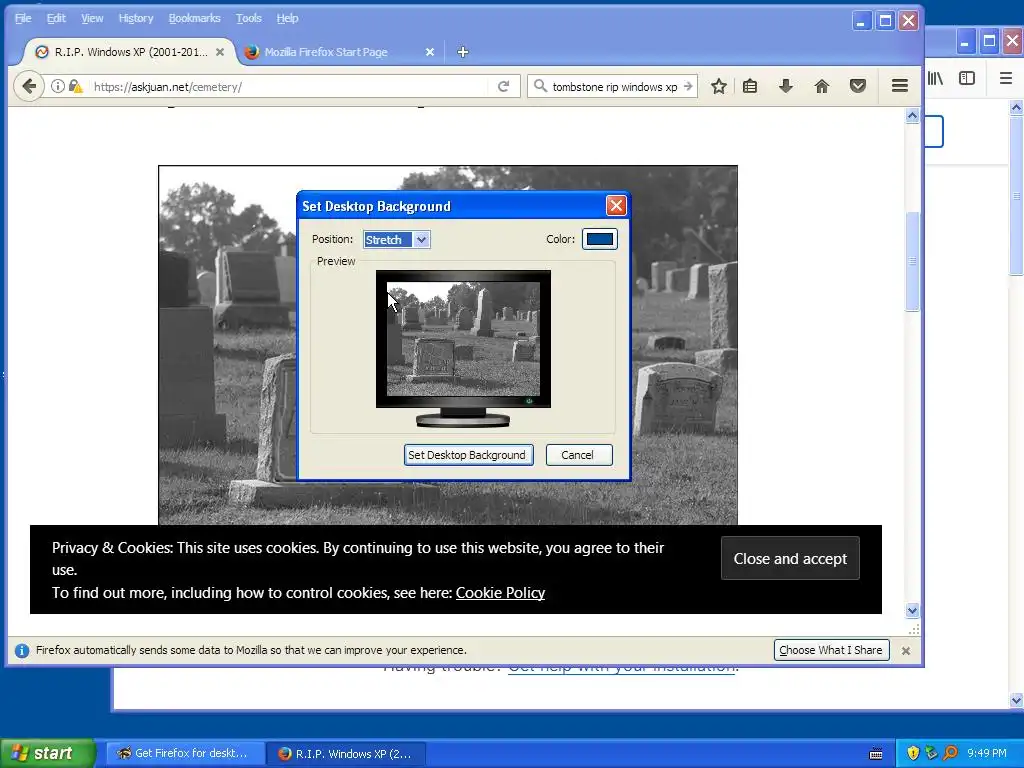Save page to Pocket icon
The width and height of the screenshot is (1024, 768).
click(857, 86)
